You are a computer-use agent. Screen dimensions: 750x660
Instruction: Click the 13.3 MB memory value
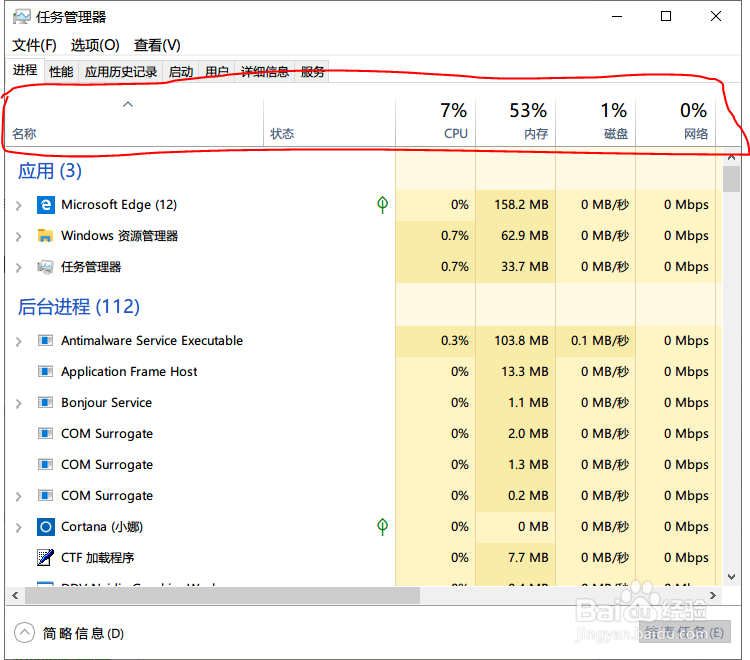click(x=524, y=372)
